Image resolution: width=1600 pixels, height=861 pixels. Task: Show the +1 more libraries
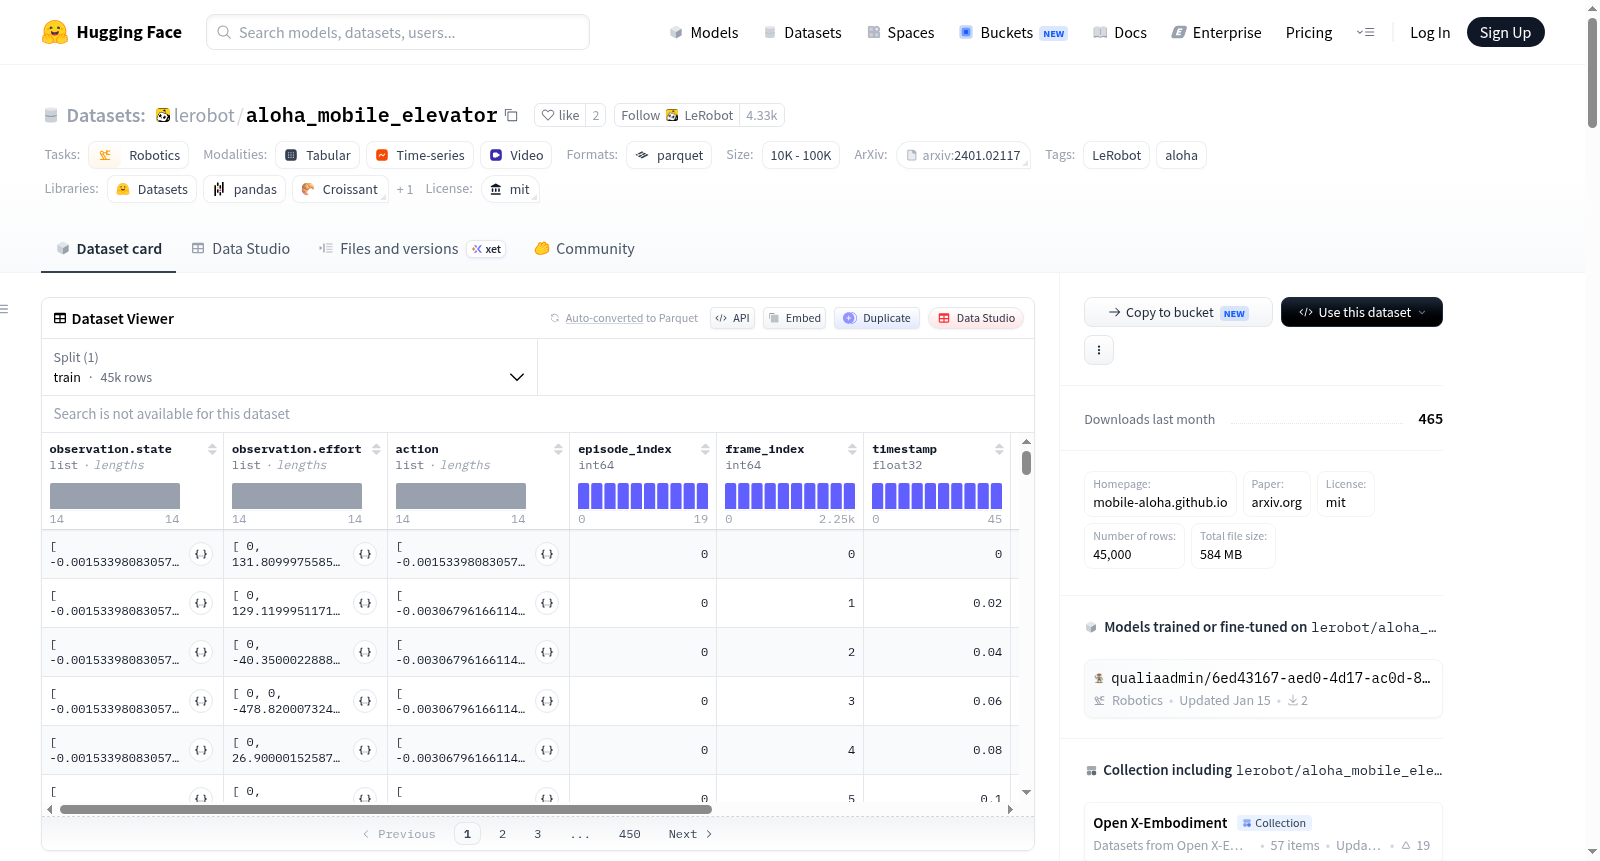tap(404, 190)
